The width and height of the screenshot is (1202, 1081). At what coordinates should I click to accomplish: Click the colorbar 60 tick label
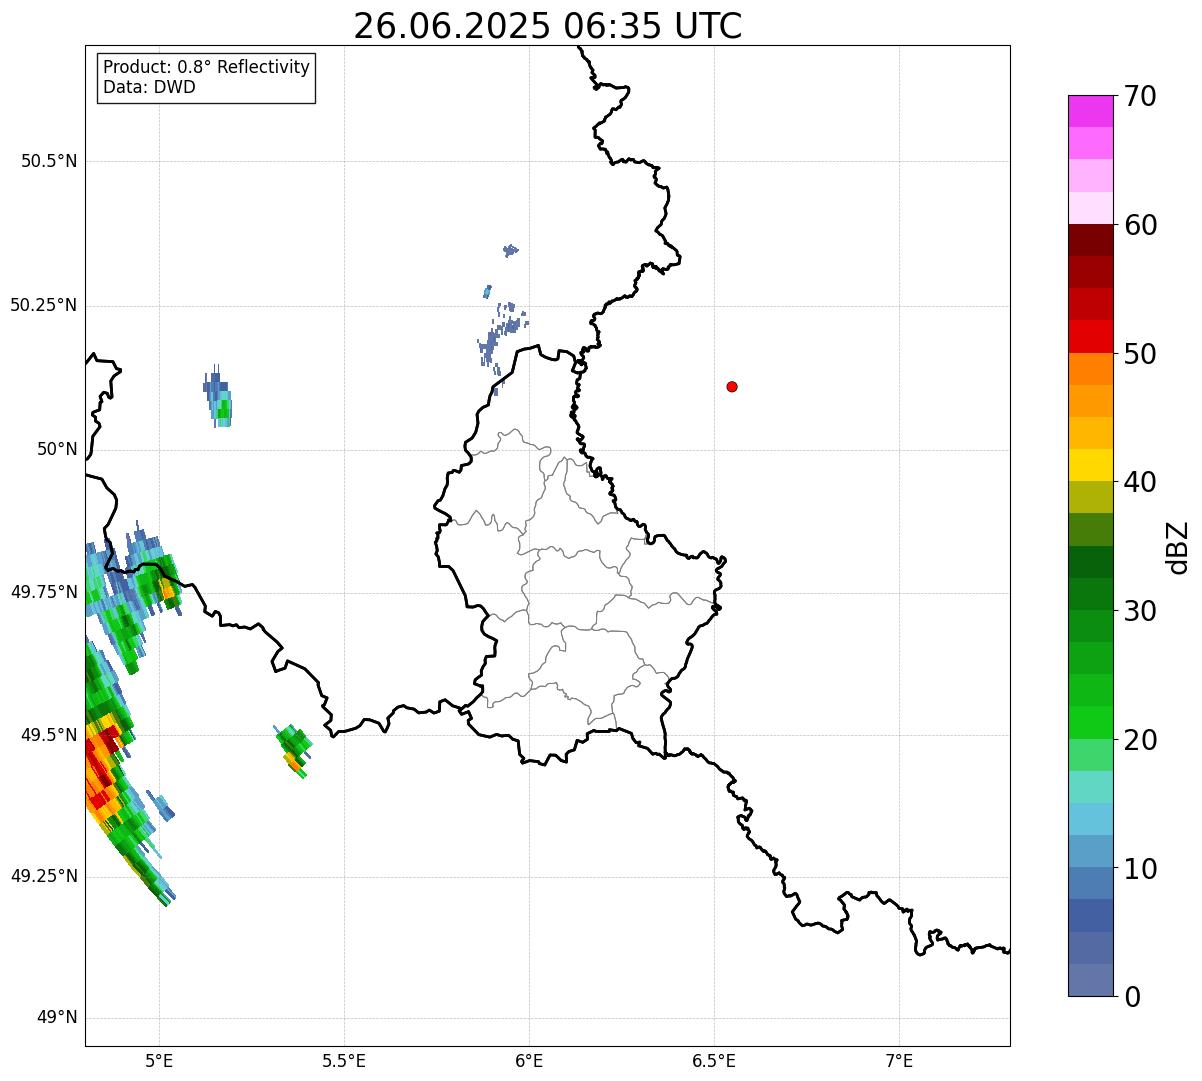point(1140,225)
